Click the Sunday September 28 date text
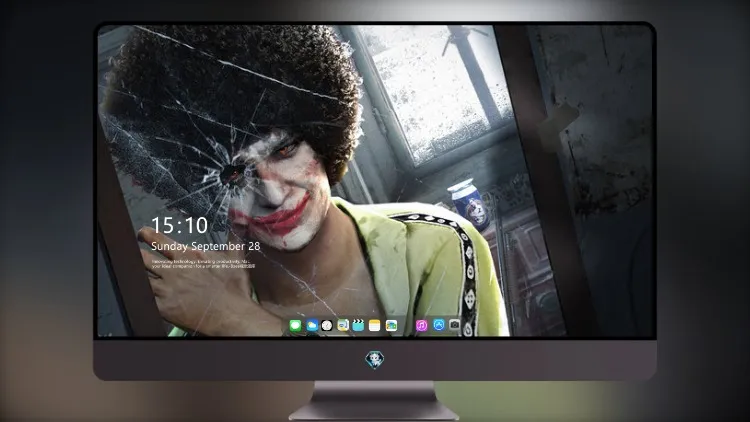Image resolution: width=750 pixels, height=422 pixels. [x=206, y=246]
